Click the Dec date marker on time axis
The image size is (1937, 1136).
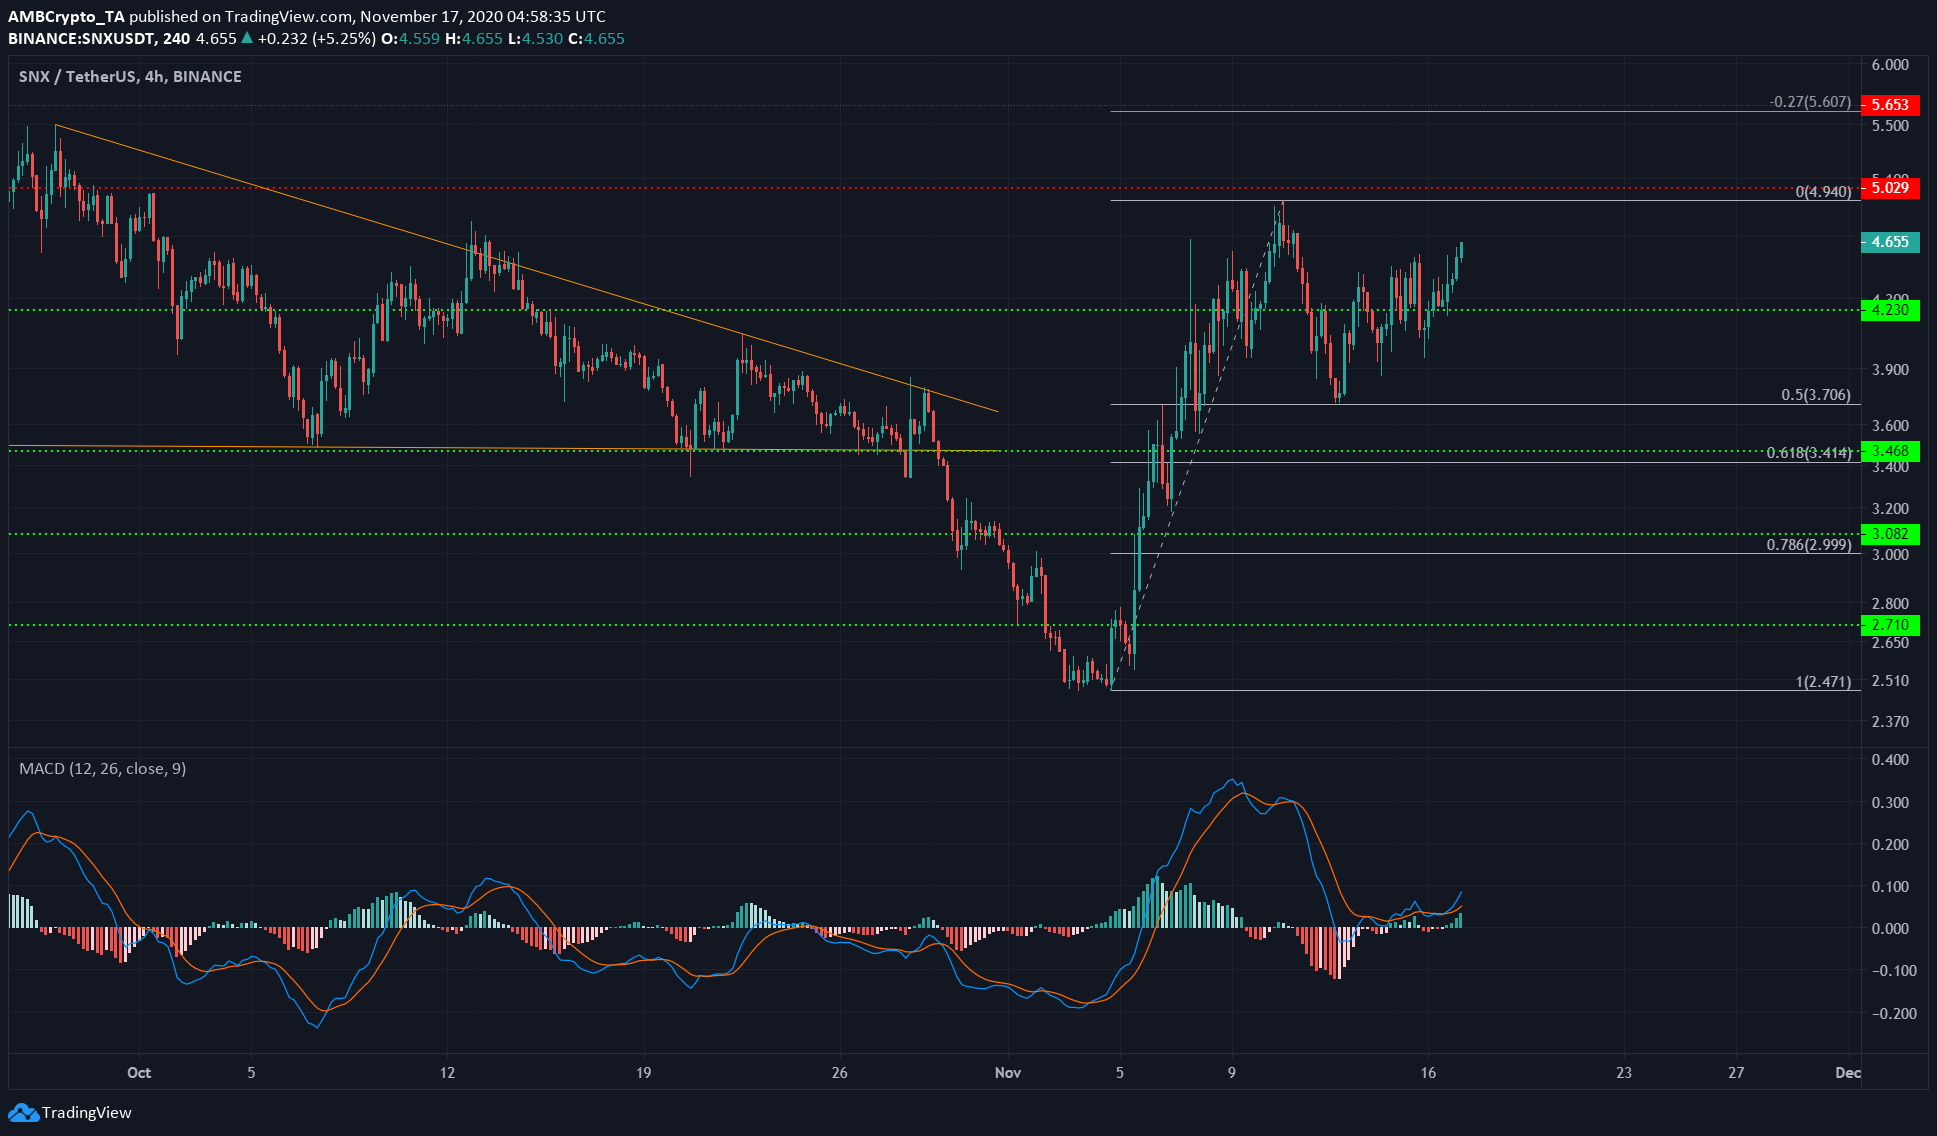(x=1848, y=1073)
